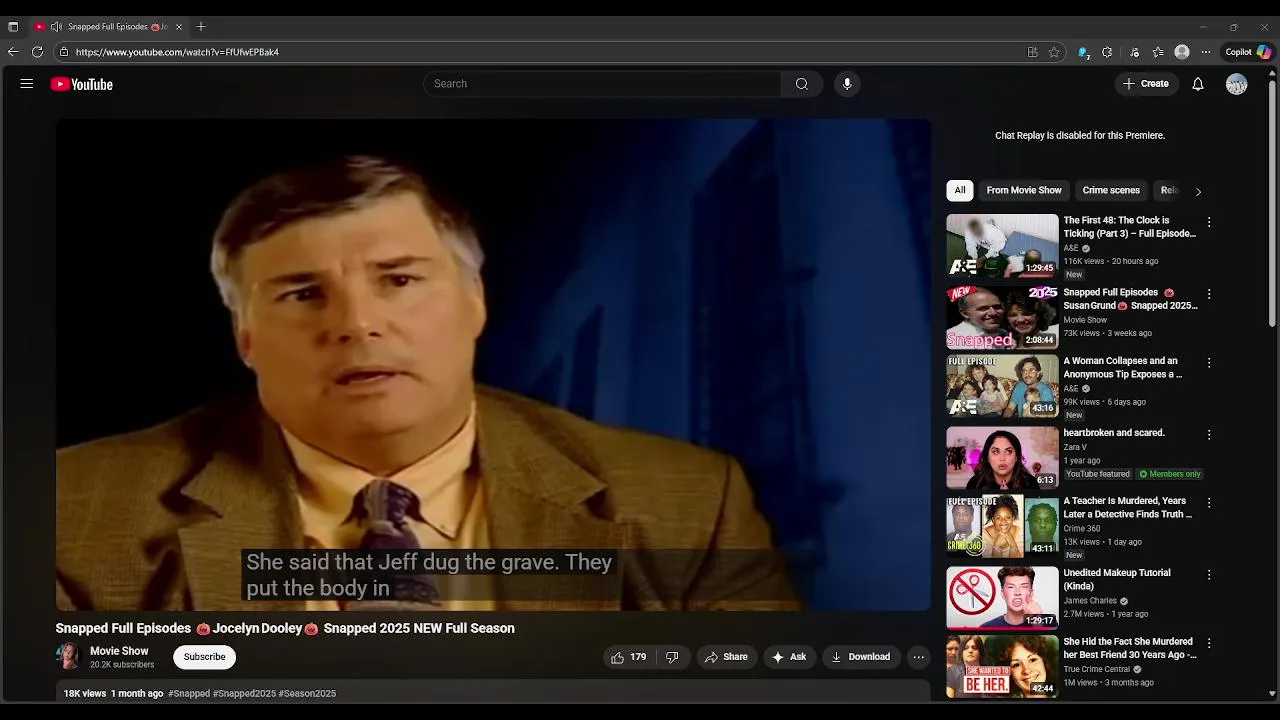This screenshot has width=1280, height=720.
Task: Open options for A Woman Collapses video
Action: pos(1209,363)
